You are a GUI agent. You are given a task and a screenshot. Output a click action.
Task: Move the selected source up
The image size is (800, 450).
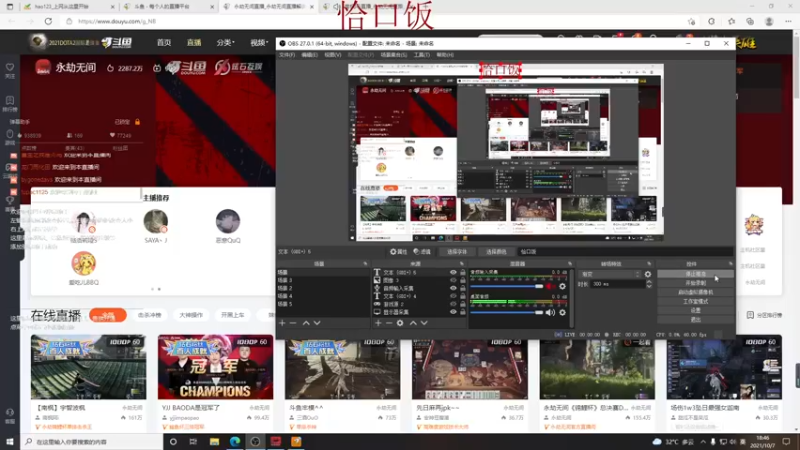pos(413,323)
